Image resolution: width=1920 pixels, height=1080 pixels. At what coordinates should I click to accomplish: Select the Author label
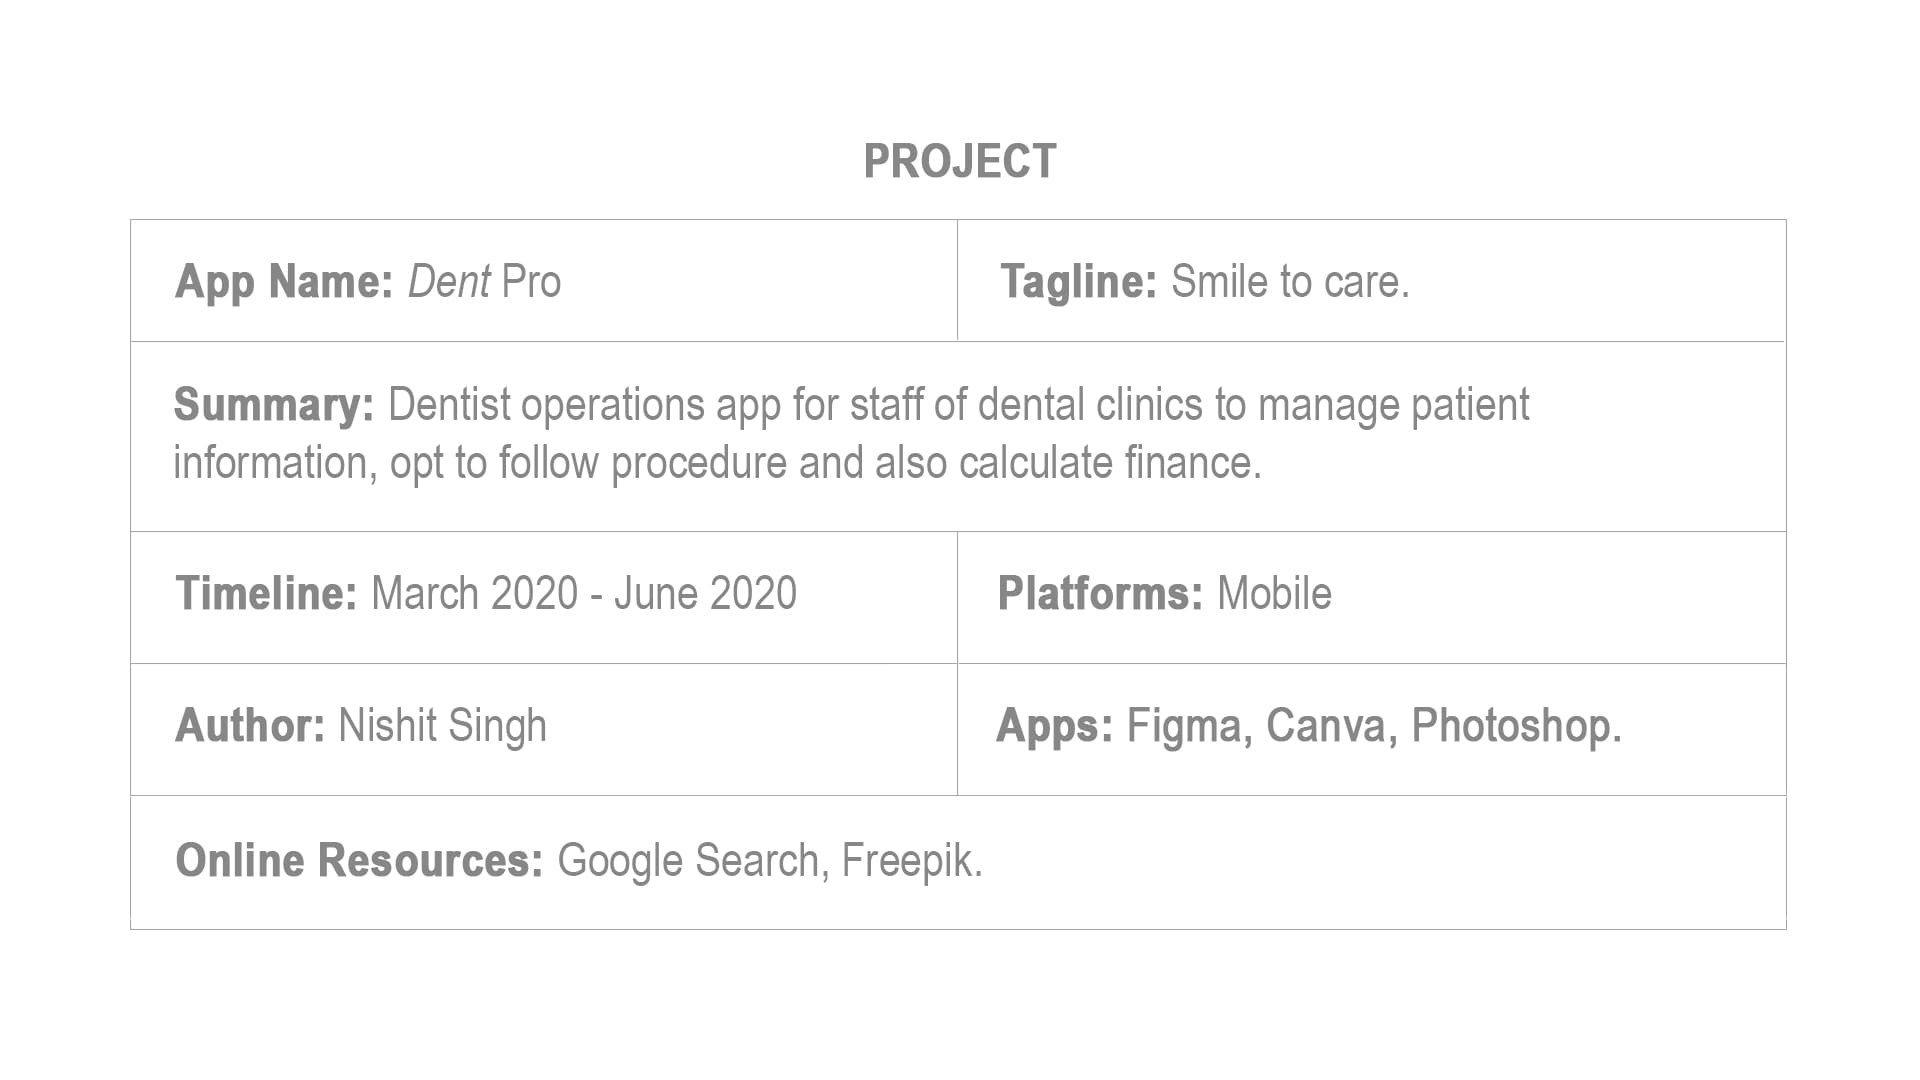[250, 726]
